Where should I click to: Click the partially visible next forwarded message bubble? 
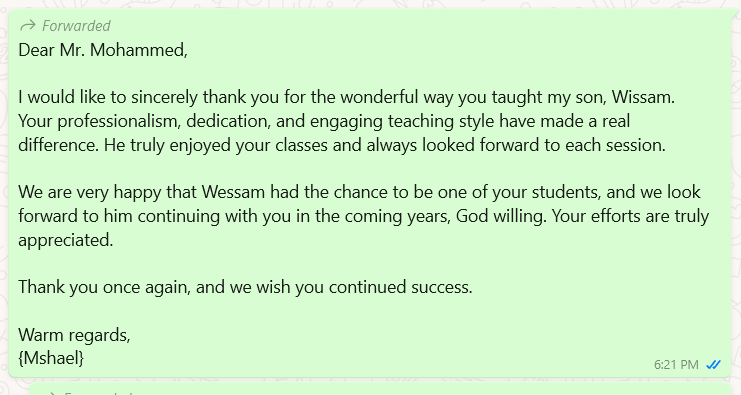tap(379, 389)
